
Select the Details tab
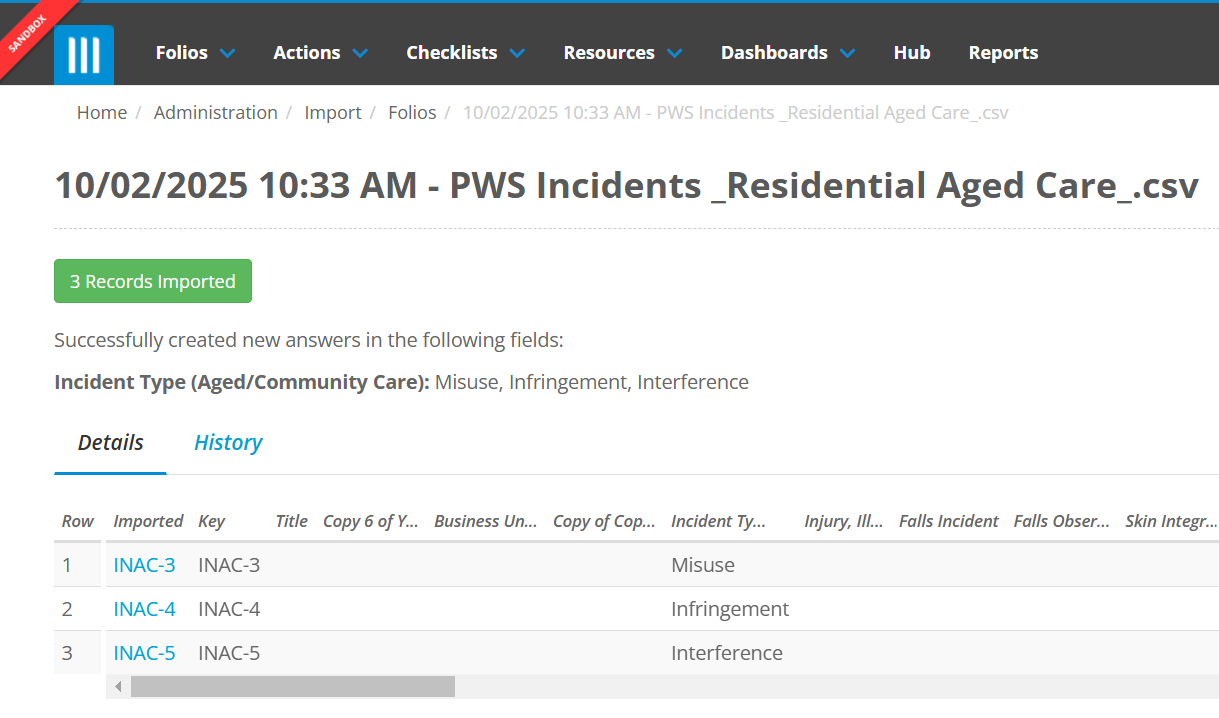110,443
